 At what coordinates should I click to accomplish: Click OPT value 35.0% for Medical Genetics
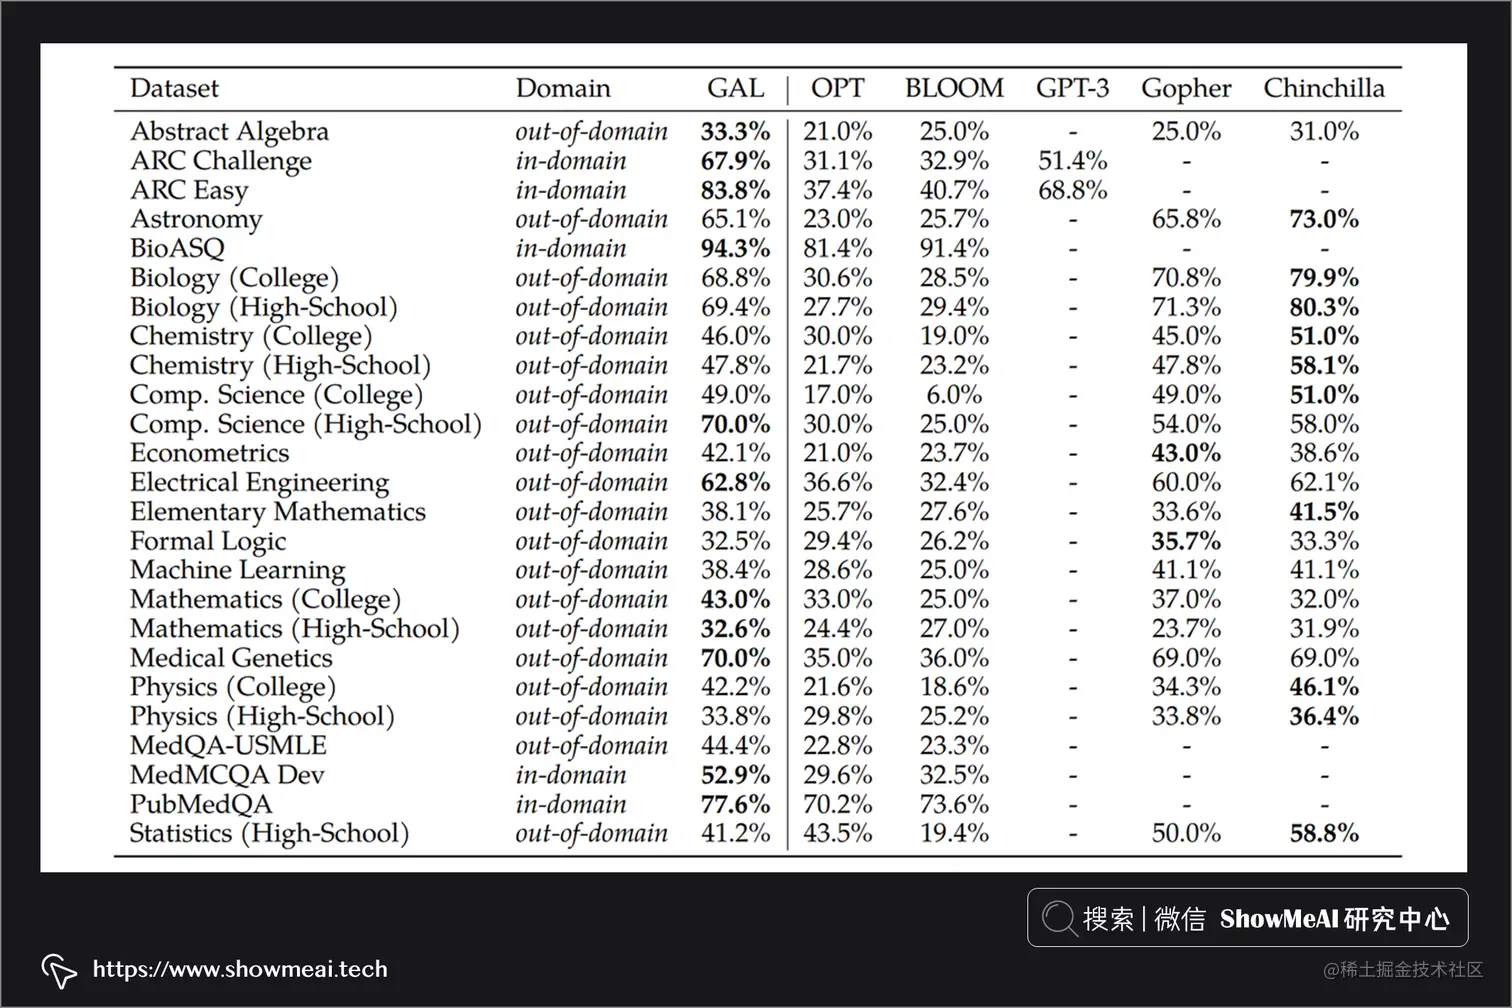pos(837,658)
